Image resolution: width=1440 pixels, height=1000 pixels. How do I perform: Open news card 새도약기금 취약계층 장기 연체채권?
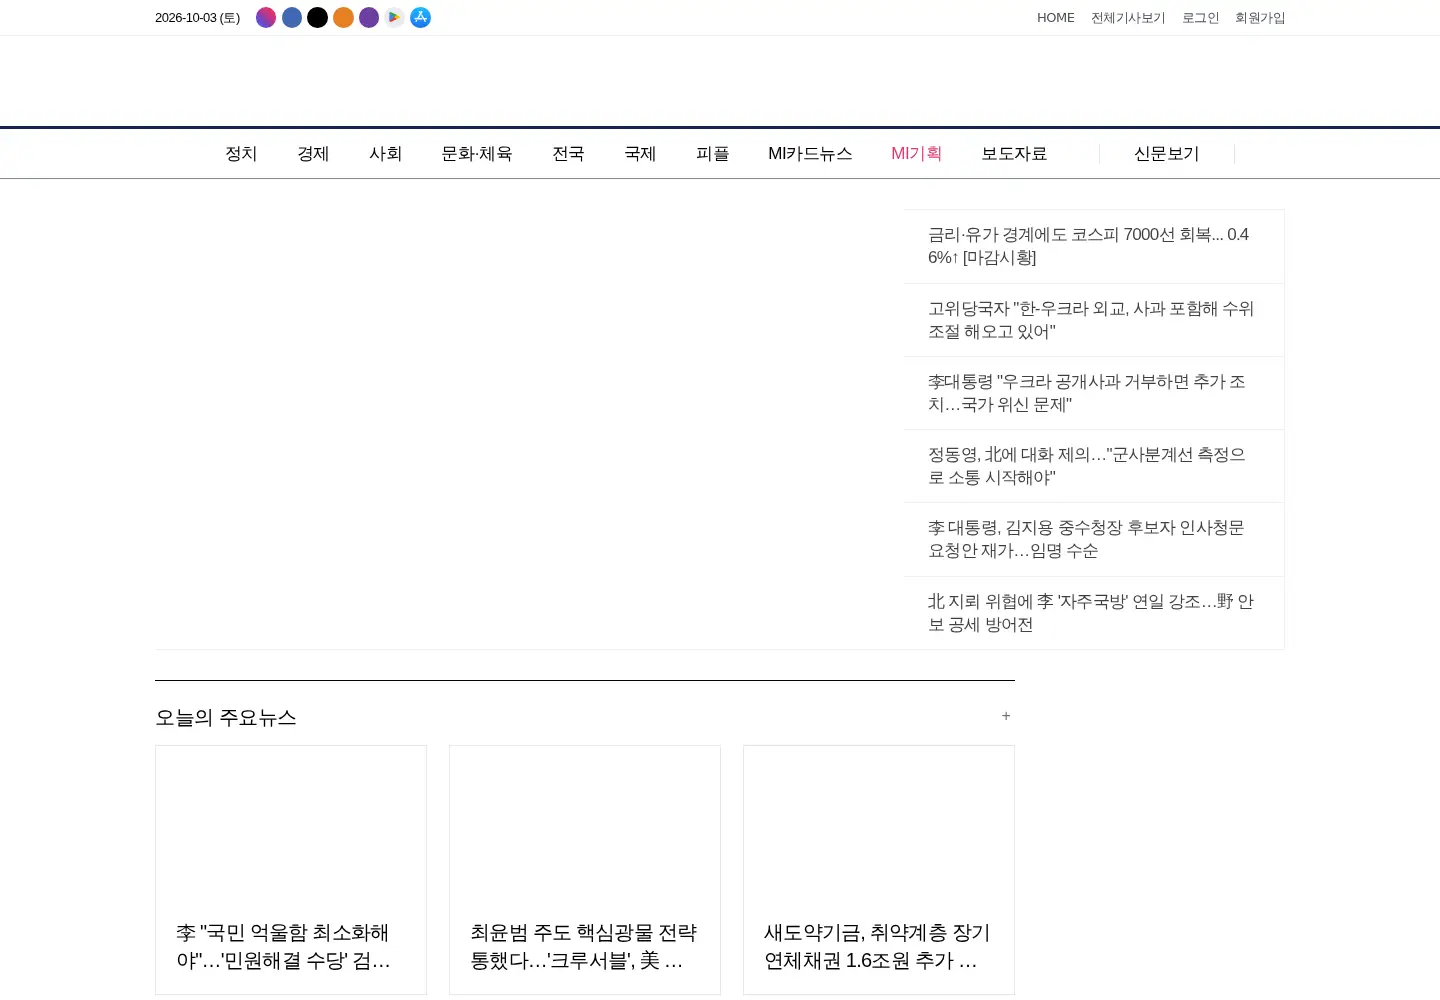(879, 870)
